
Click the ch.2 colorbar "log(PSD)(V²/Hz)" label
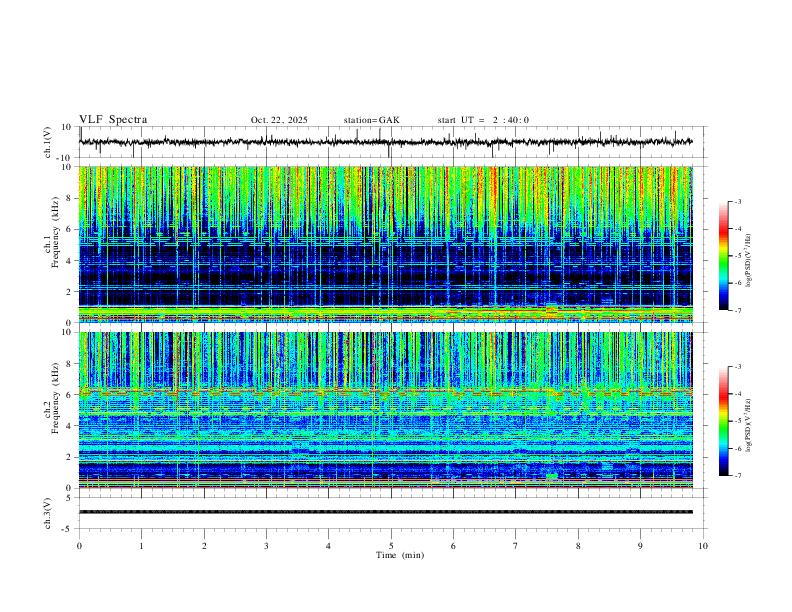coord(748,426)
